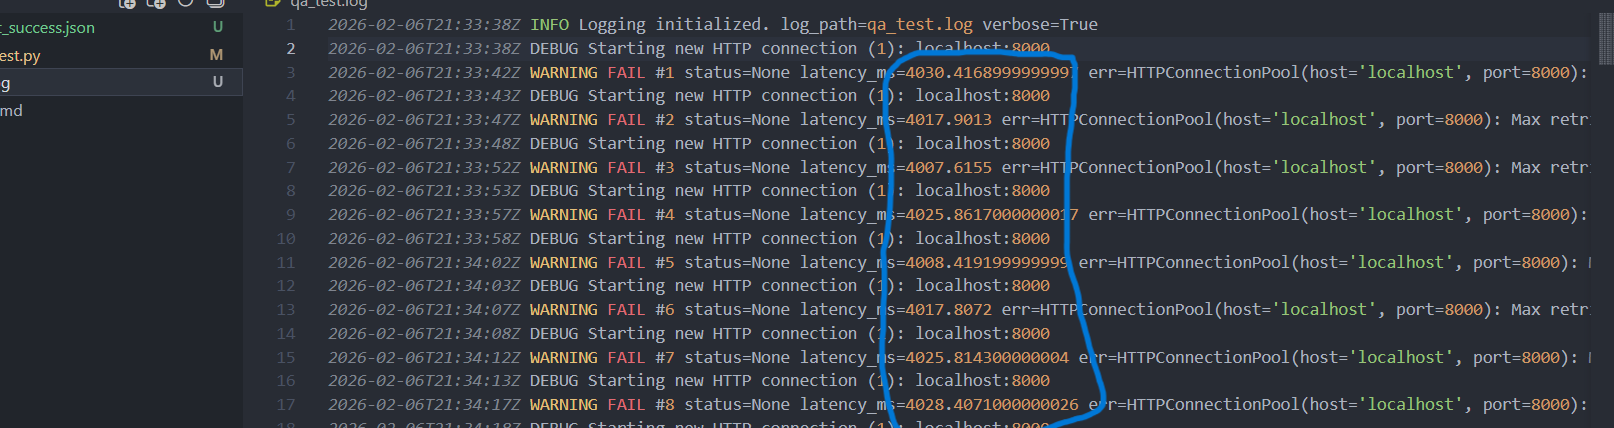This screenshot has height=428, width=1614.
Task: Click line number 9 in the gutter
Action: [291, 214]
